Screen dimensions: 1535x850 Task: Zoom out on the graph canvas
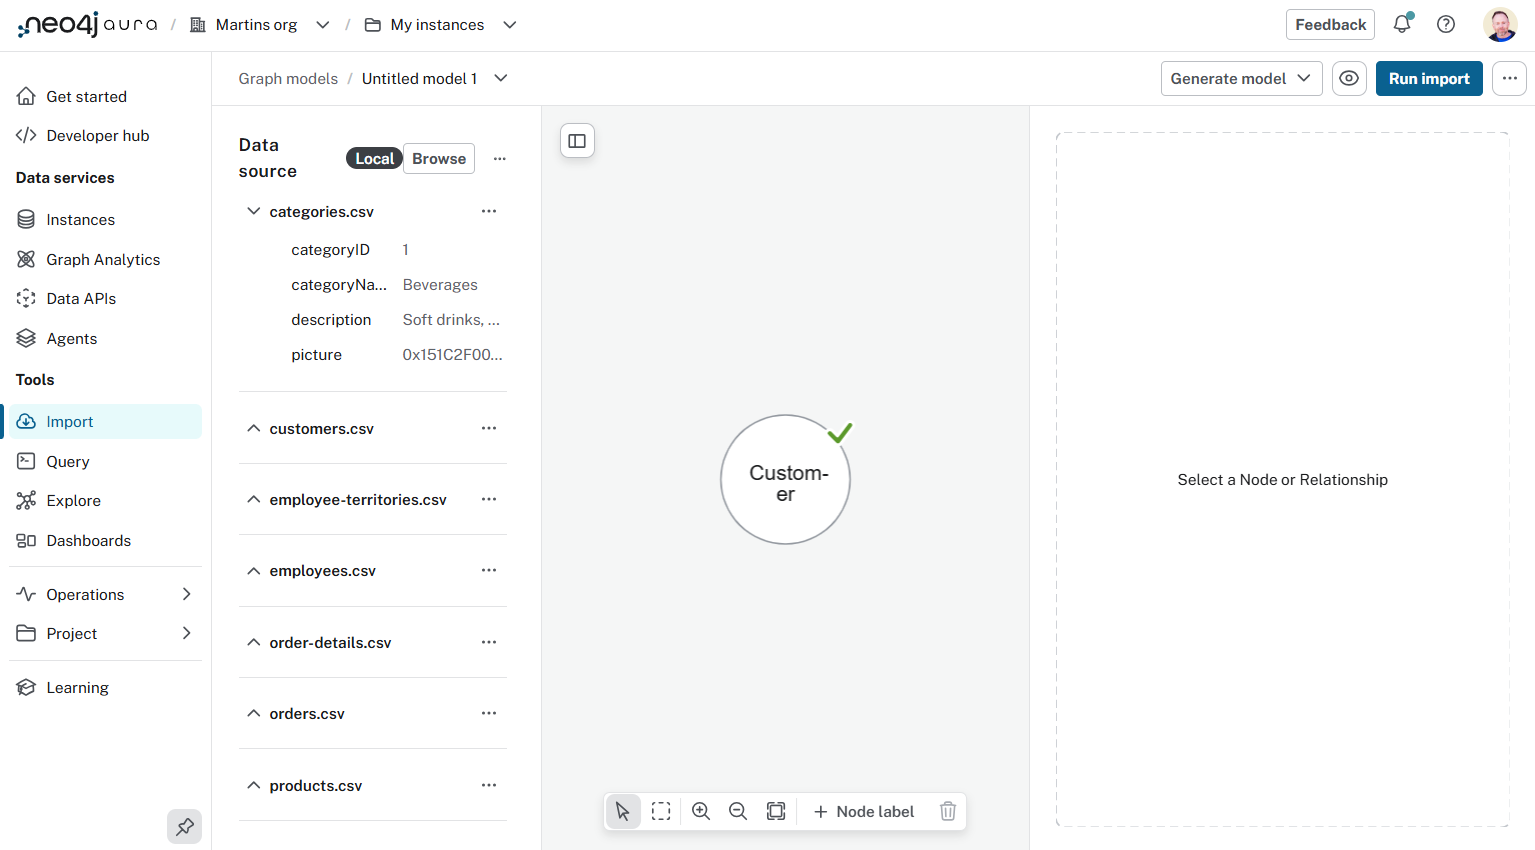click(738, 811)
